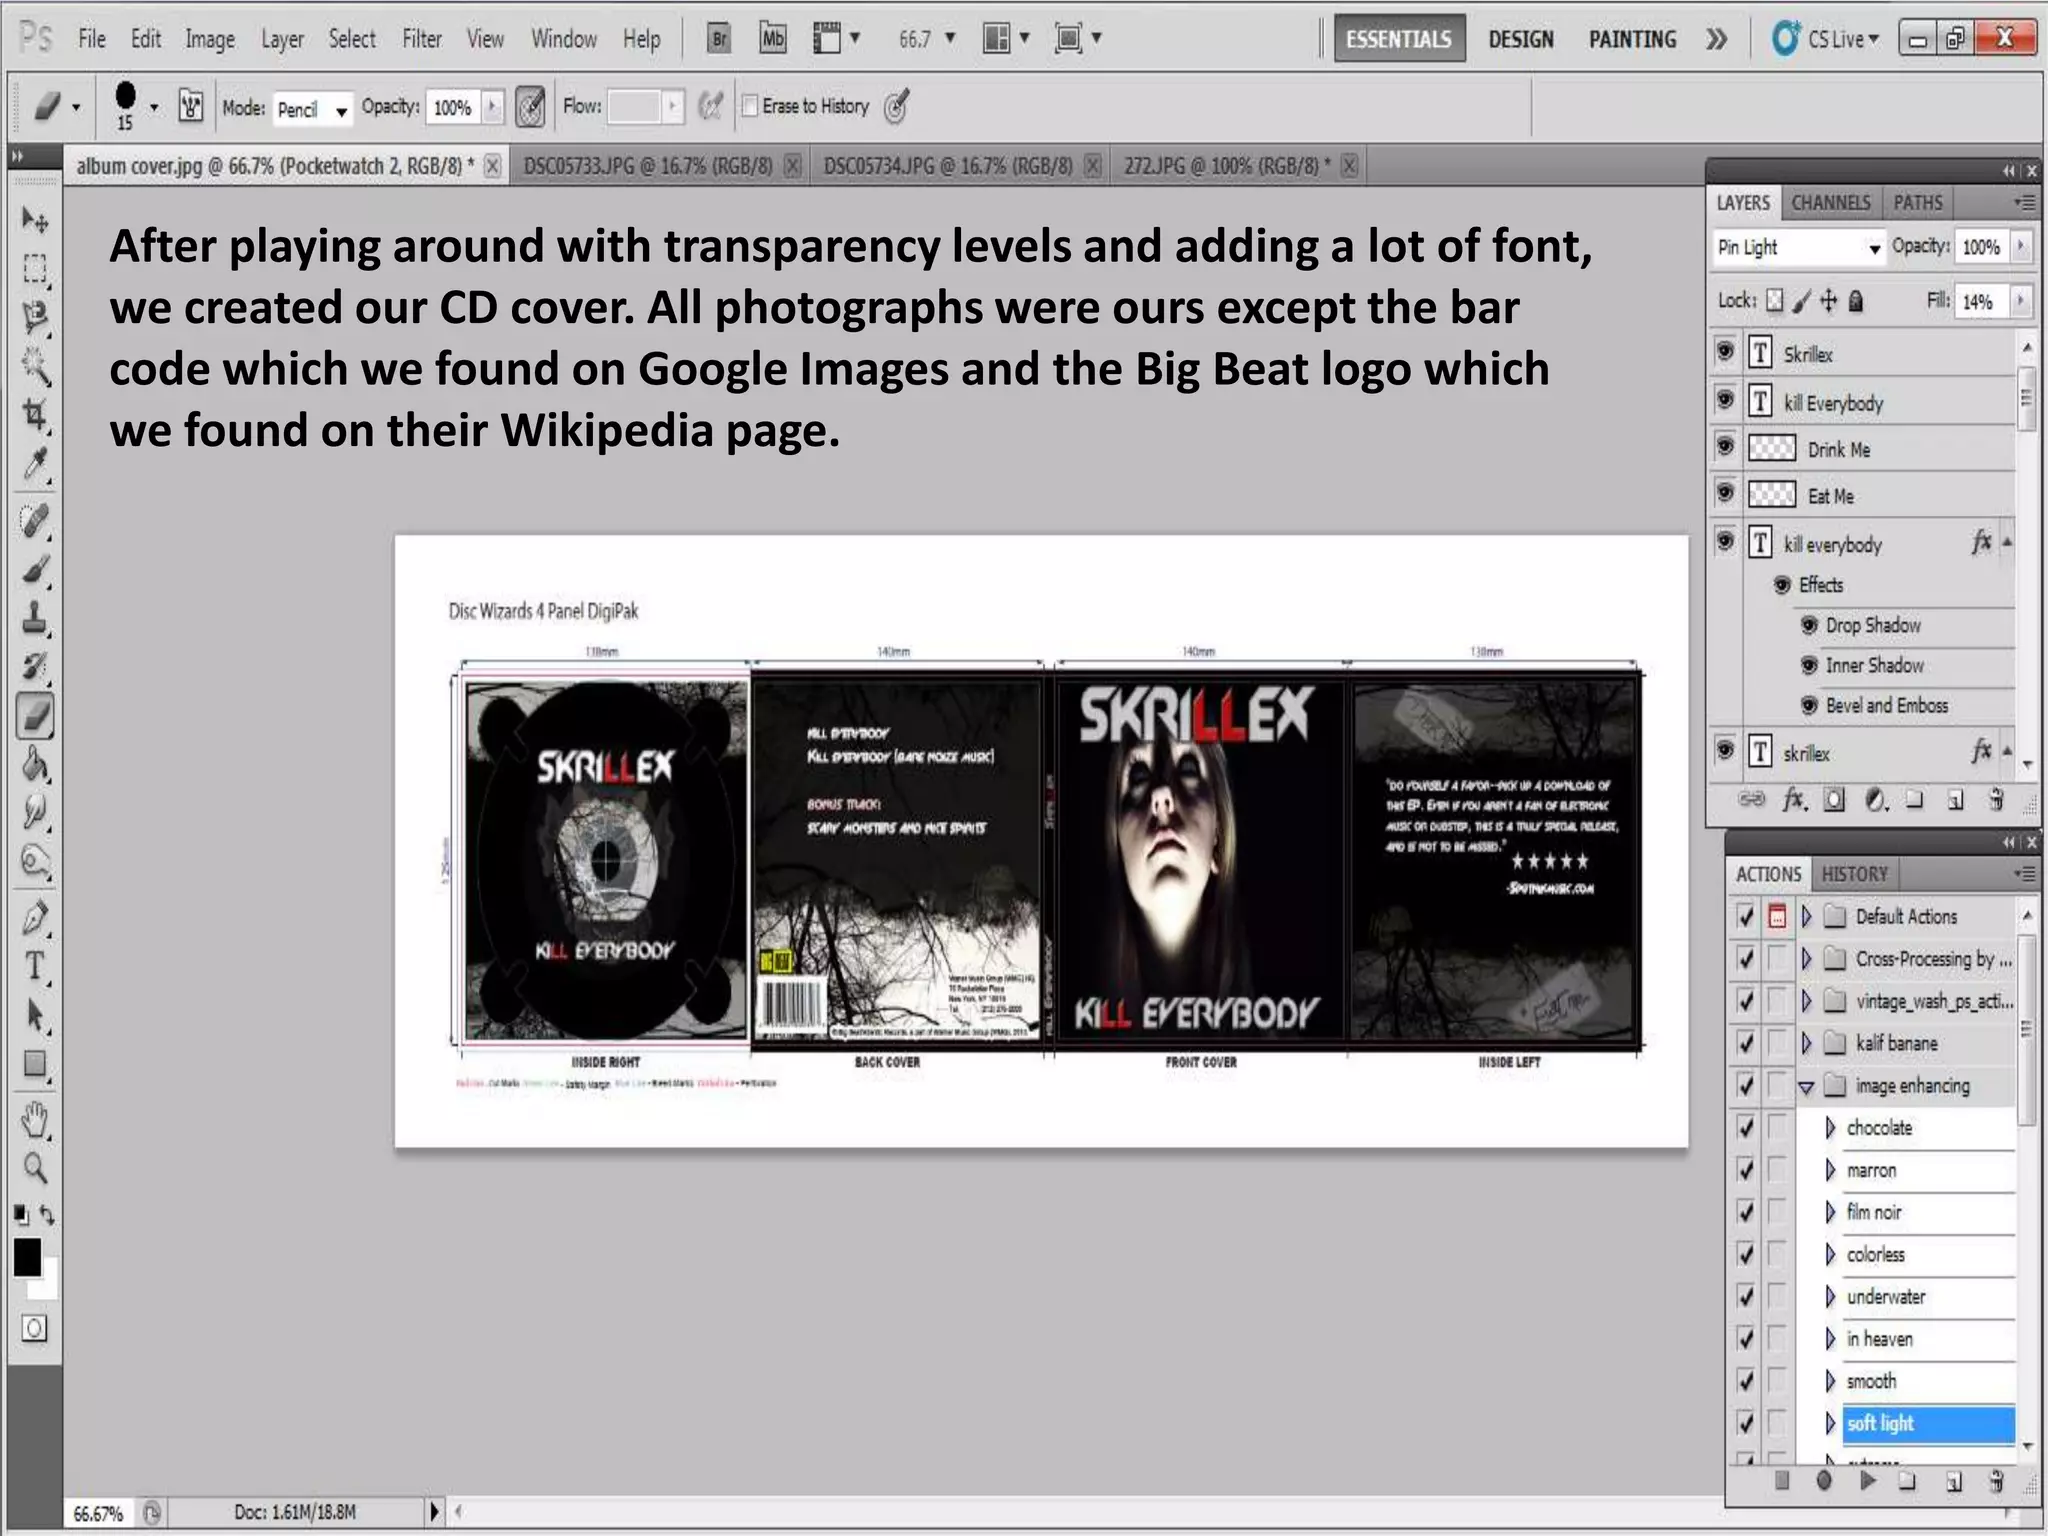Hide the Drink Me layer

(1725, 447)
